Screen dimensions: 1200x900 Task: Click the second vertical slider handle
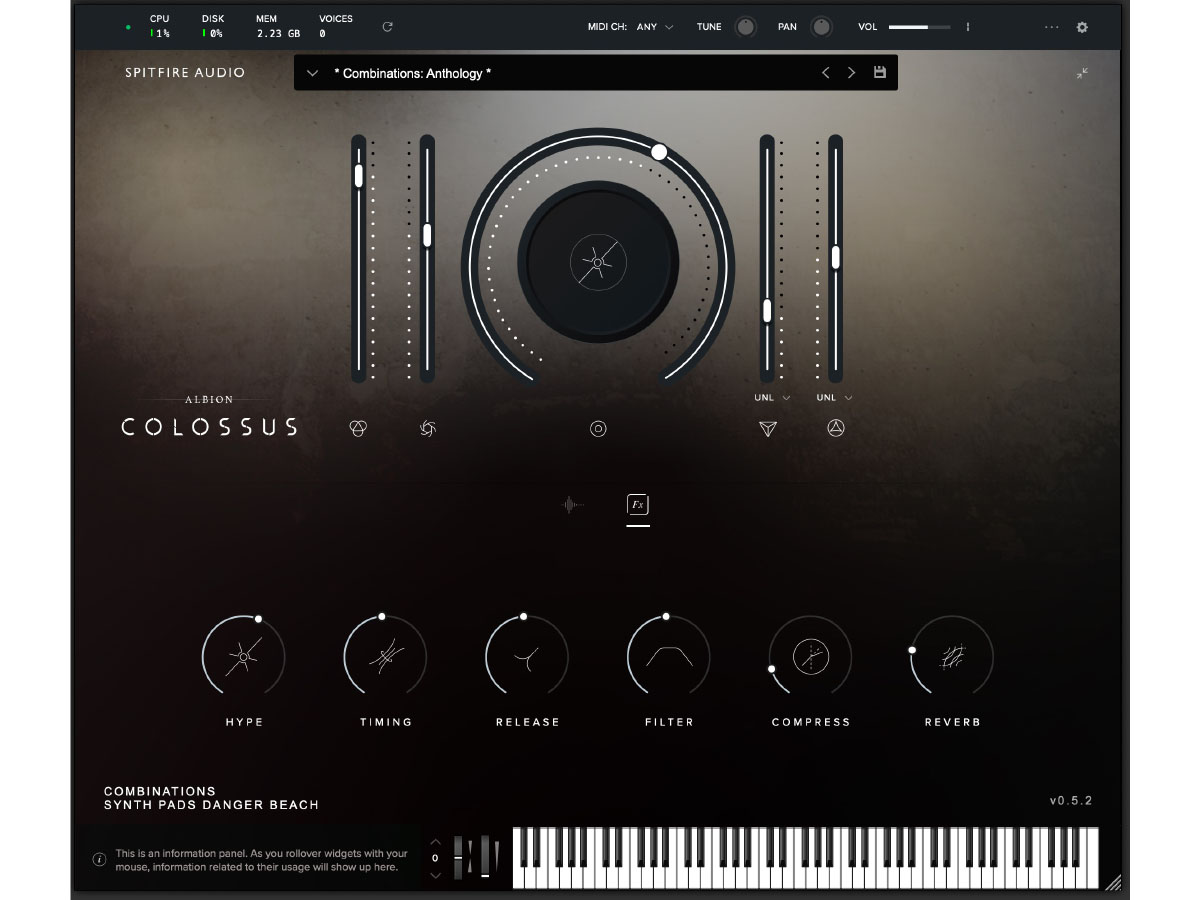[427, 235]
